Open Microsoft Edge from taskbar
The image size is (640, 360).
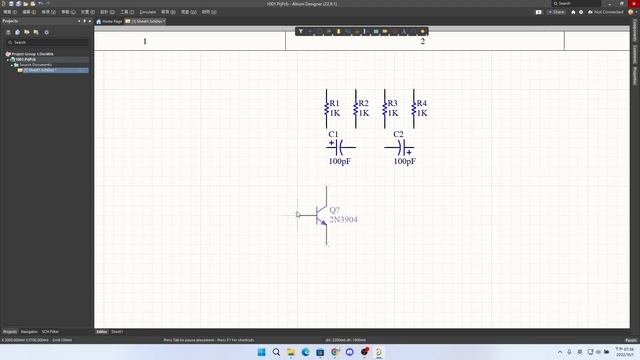pos(305,352)
